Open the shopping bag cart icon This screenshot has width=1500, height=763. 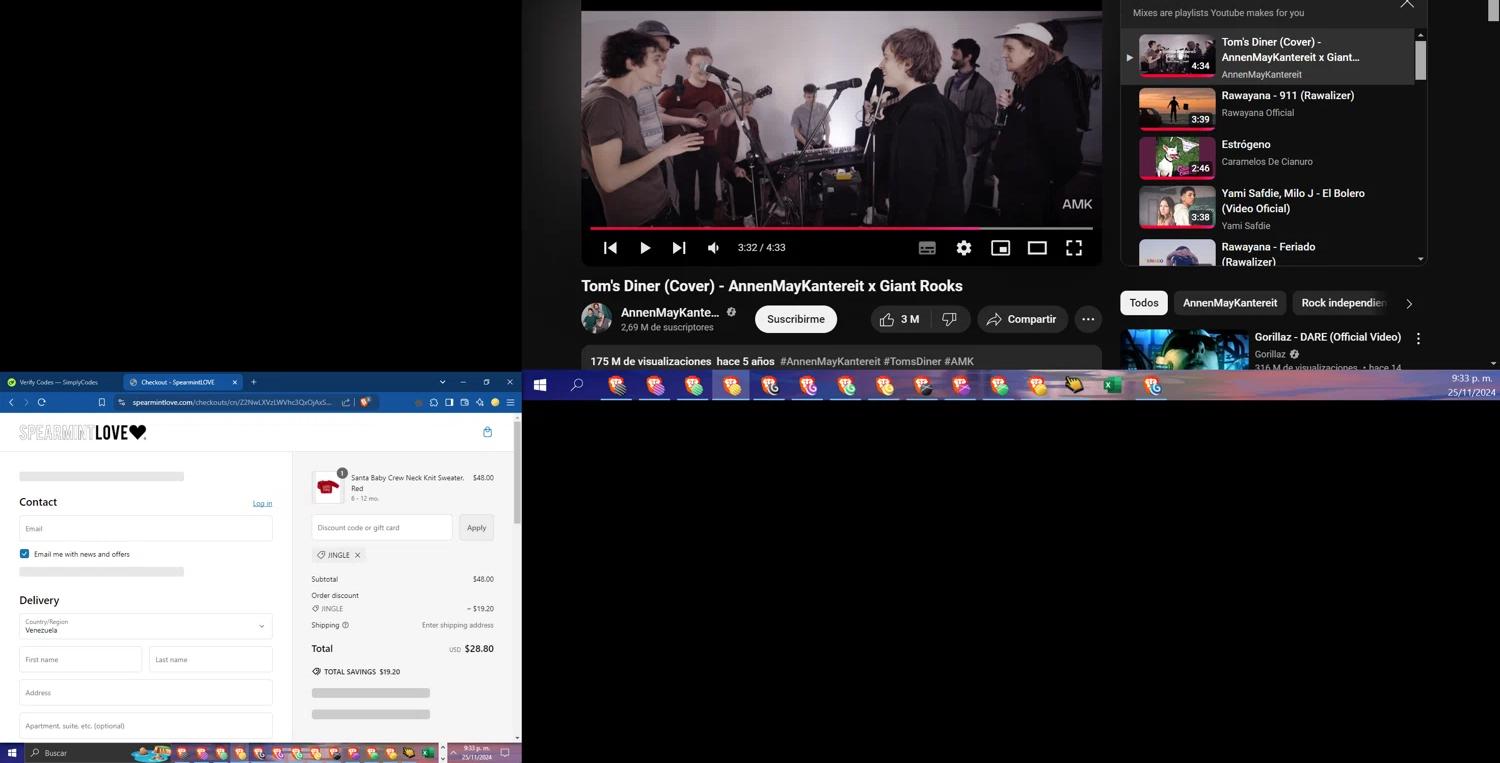pos(487,432)
